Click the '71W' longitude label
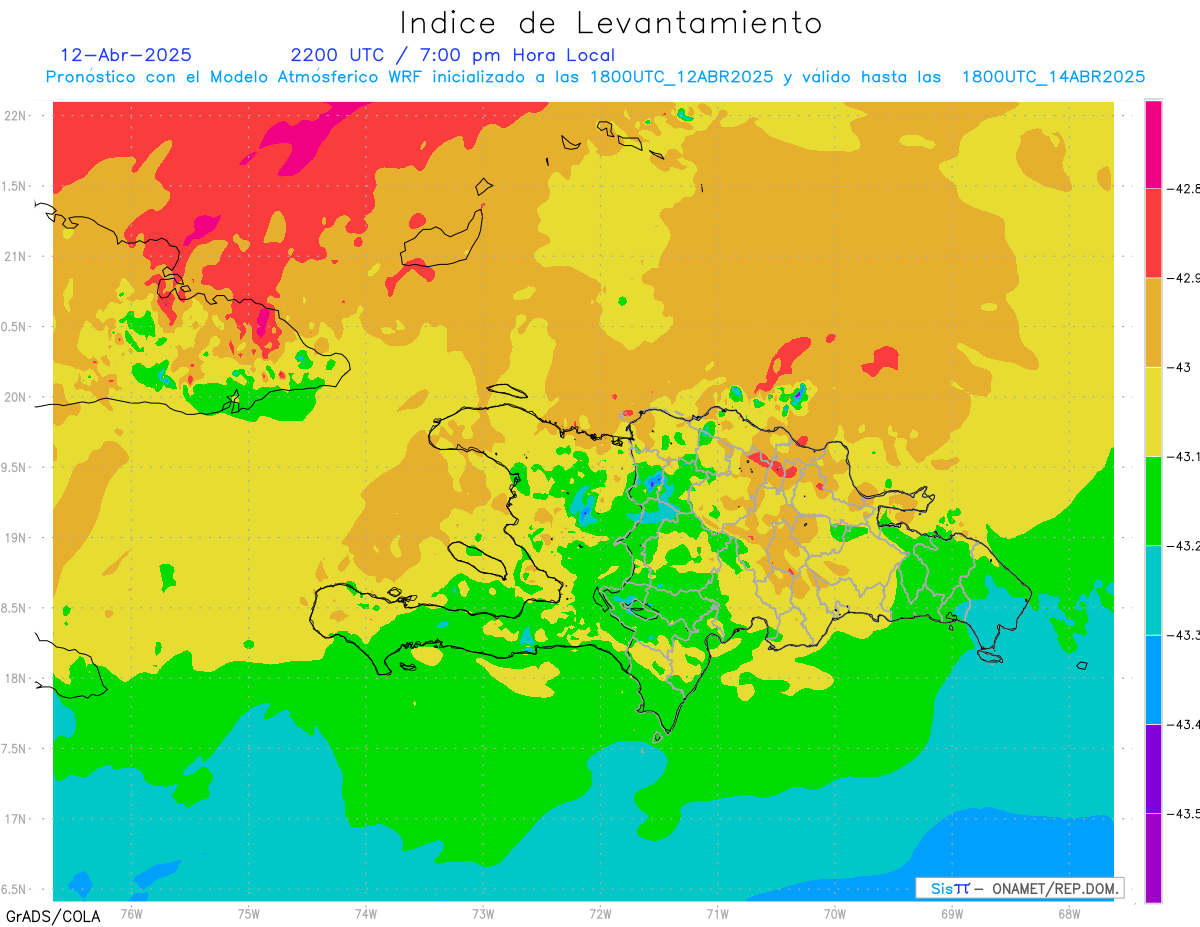This screenshot has height=927, width=1200. (717, 913)
